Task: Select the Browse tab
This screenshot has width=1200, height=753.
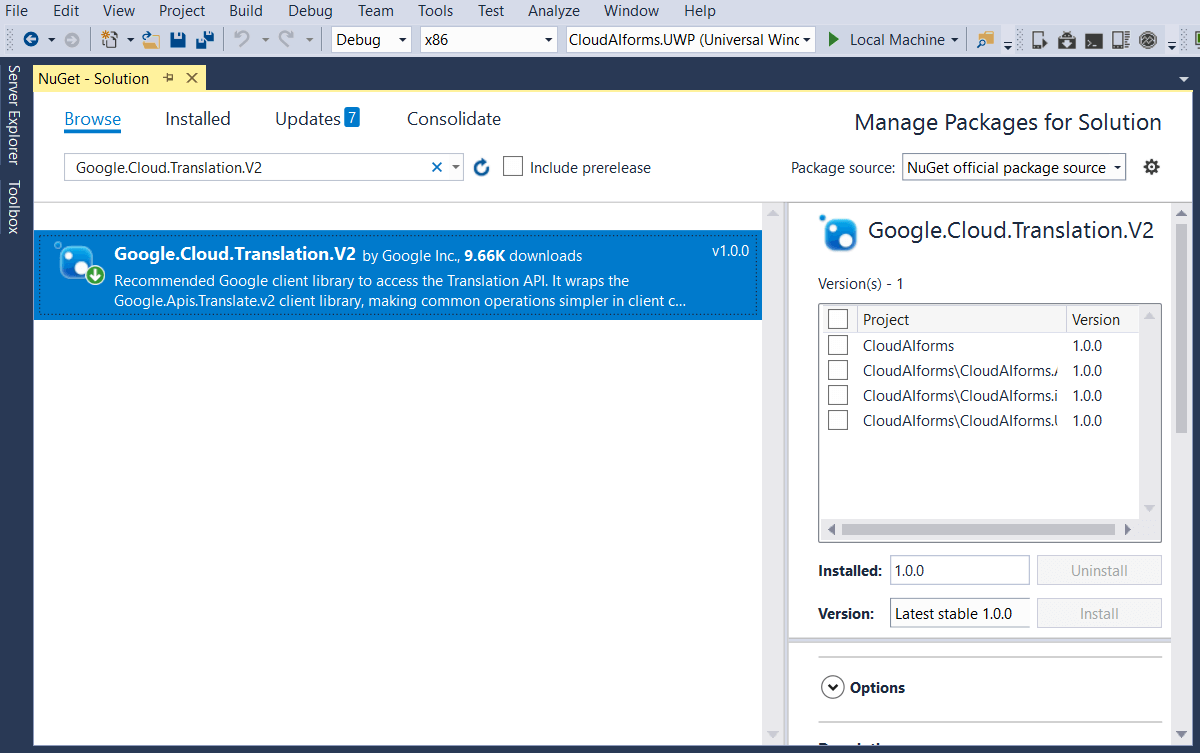Action: point(92,118)
